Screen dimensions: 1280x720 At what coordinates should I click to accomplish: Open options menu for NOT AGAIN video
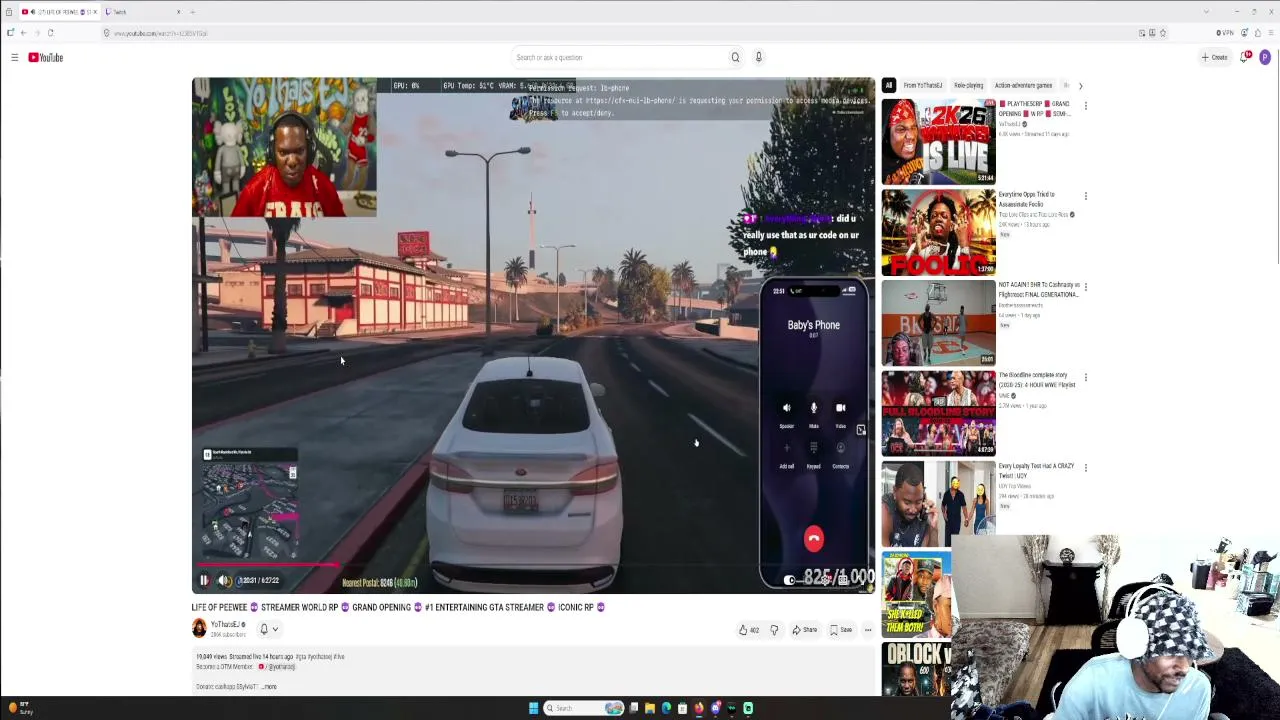(1086, 287)
